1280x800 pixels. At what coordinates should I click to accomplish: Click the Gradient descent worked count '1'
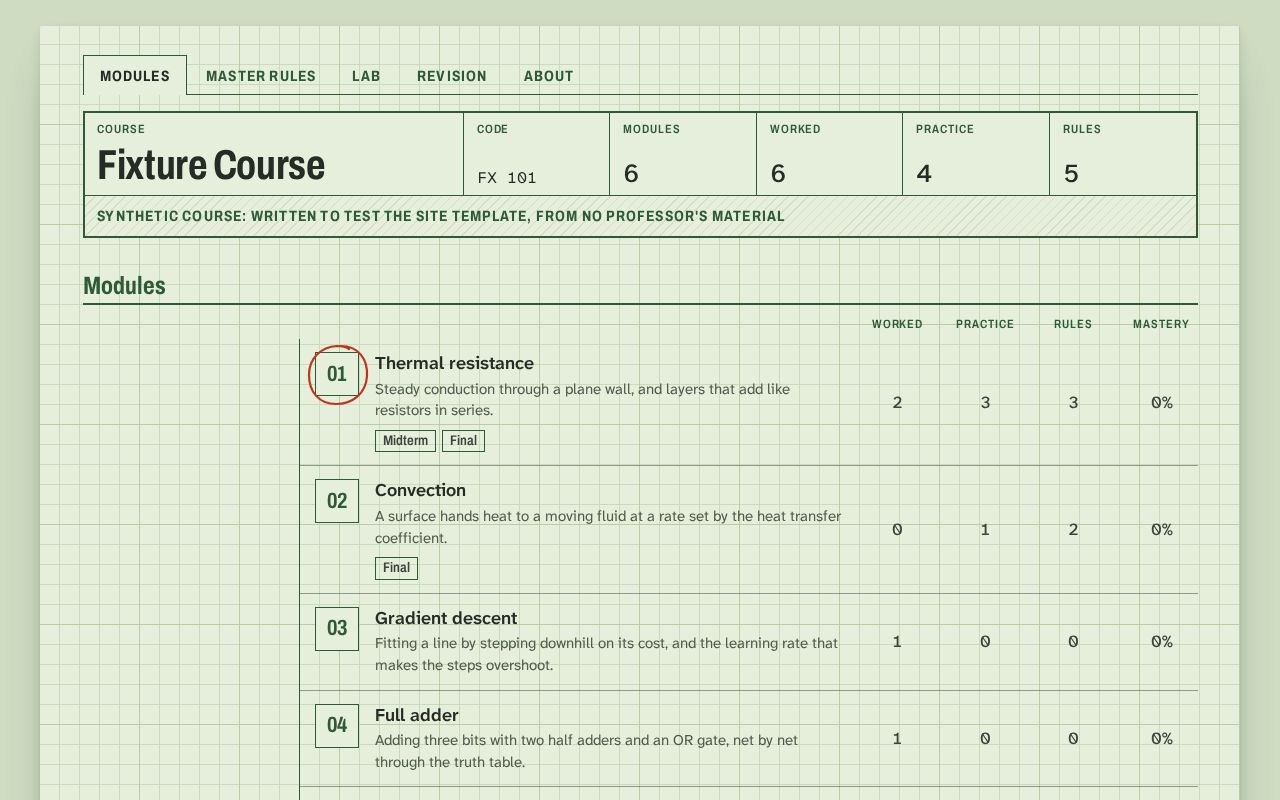pyautogui.click(x=897, y=642)
